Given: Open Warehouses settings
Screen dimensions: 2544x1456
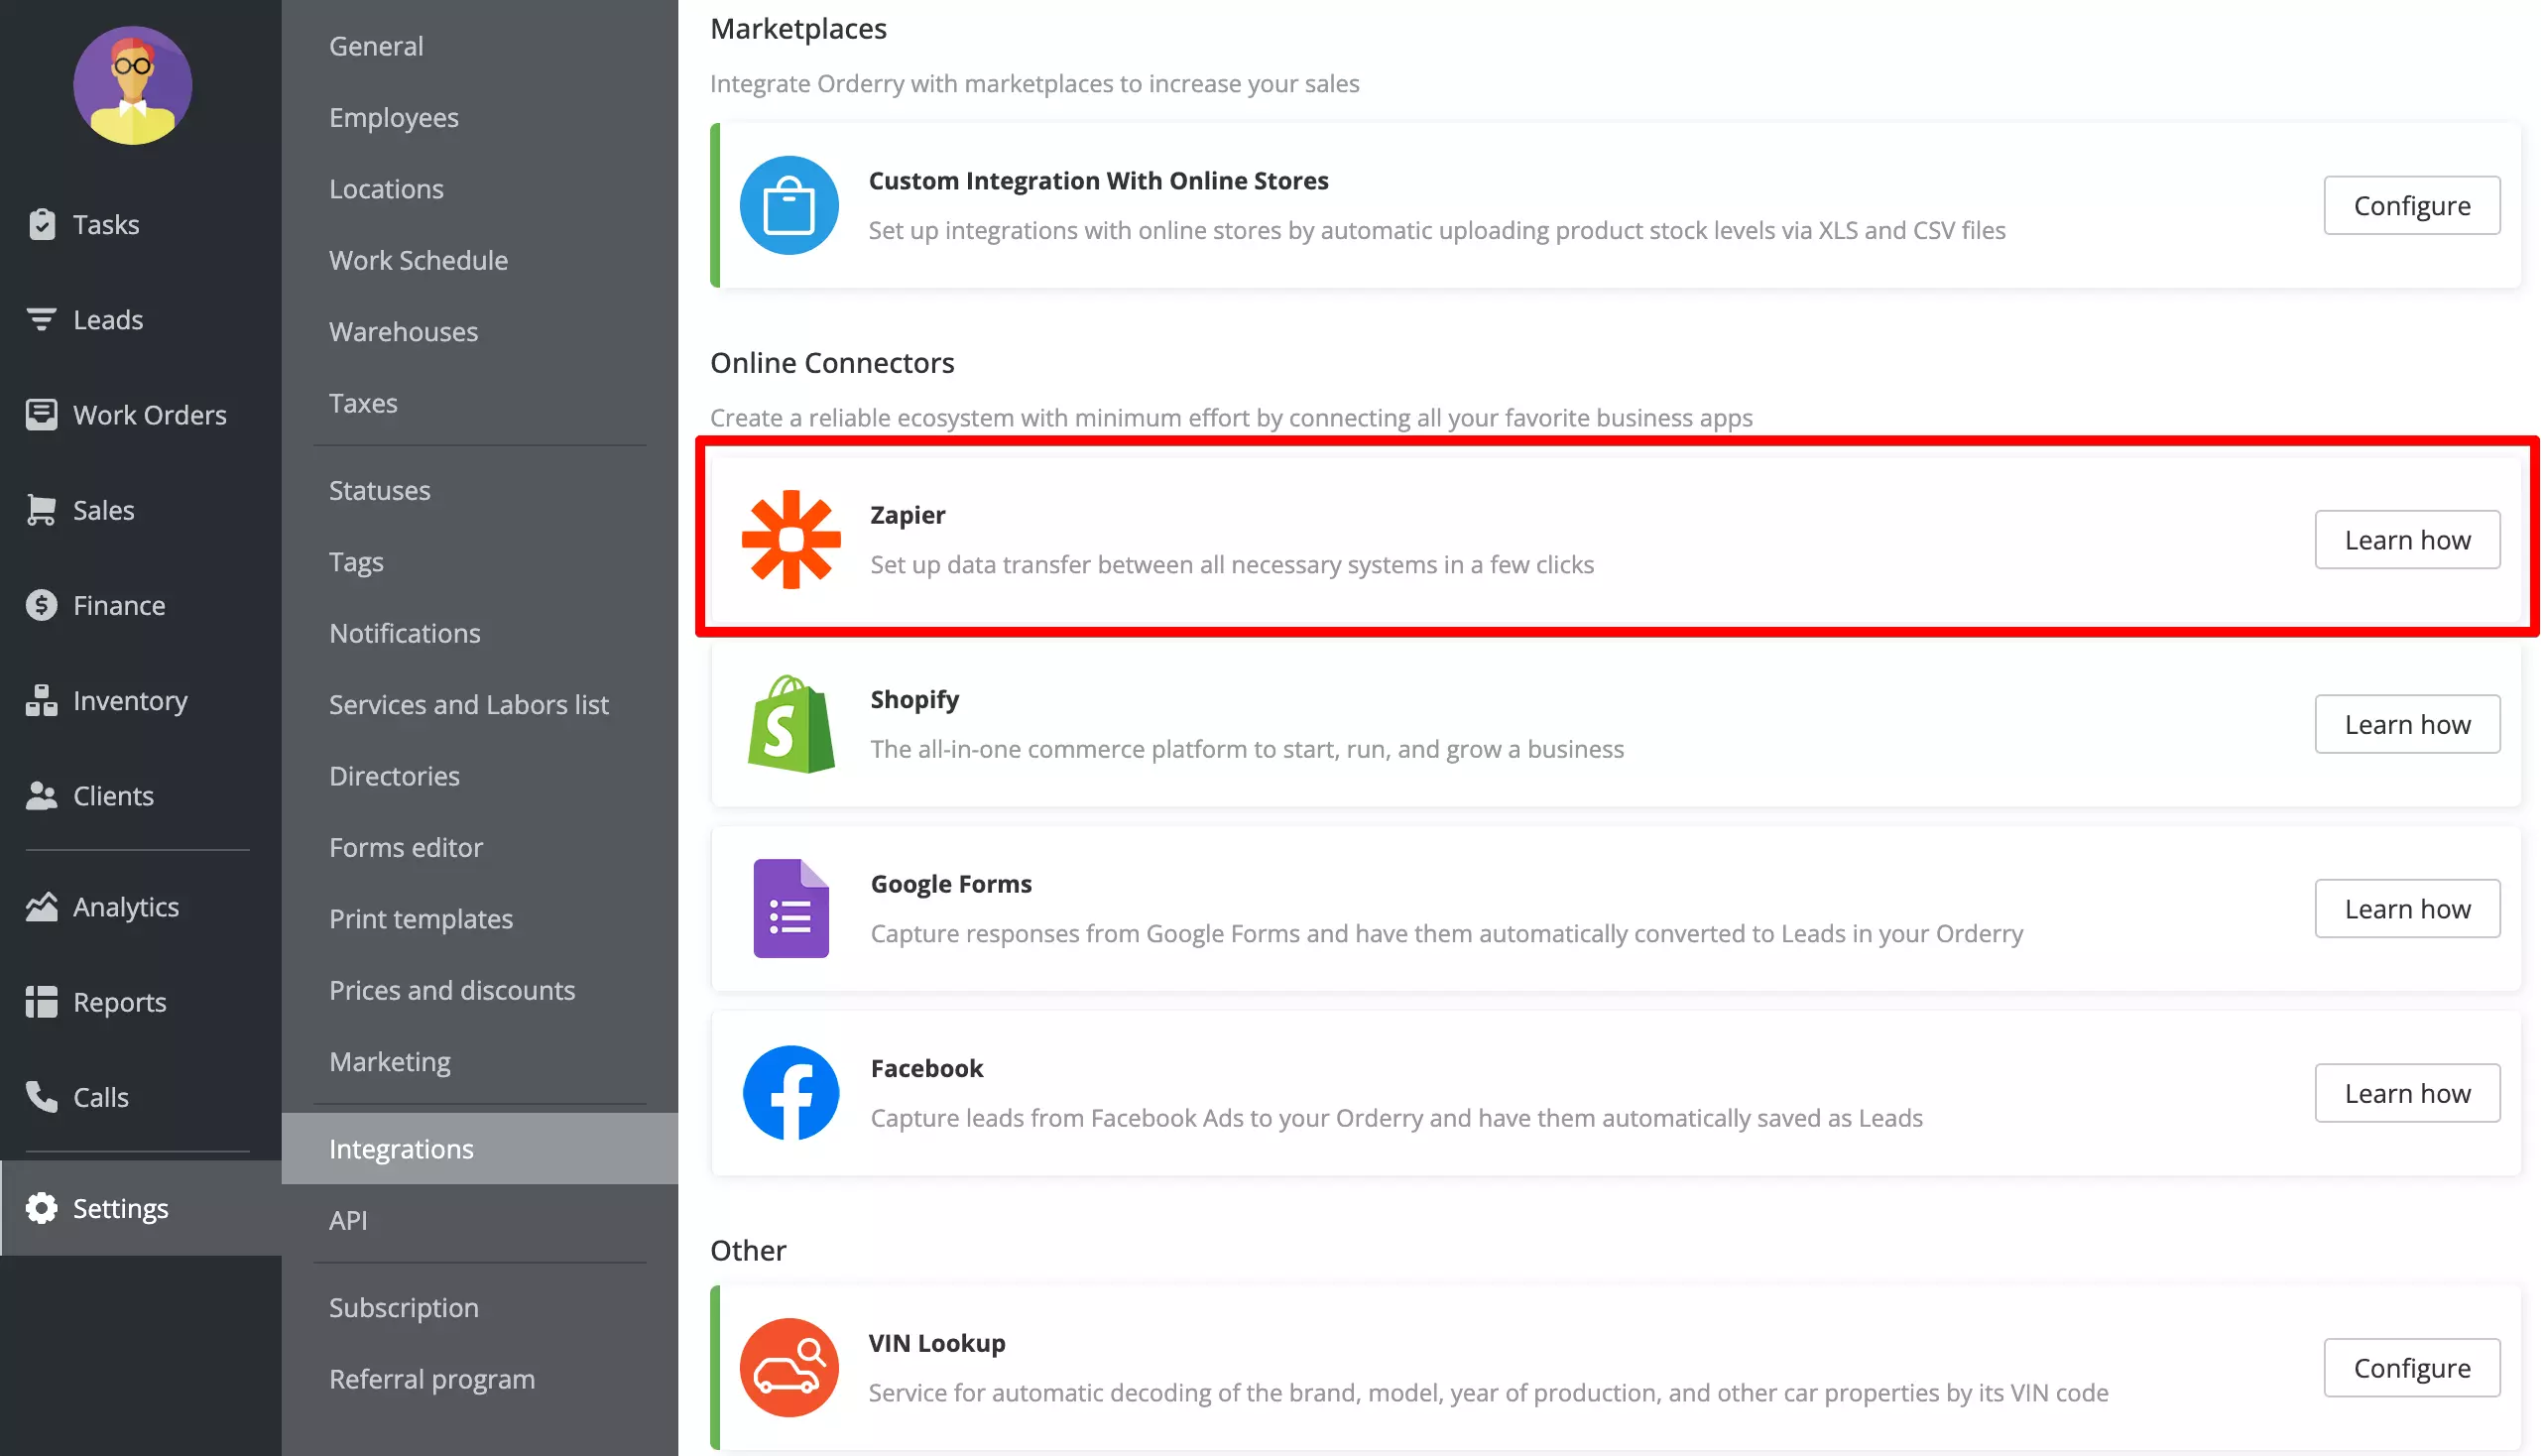Looking at the screenshot, I should (x=480, y=331).
